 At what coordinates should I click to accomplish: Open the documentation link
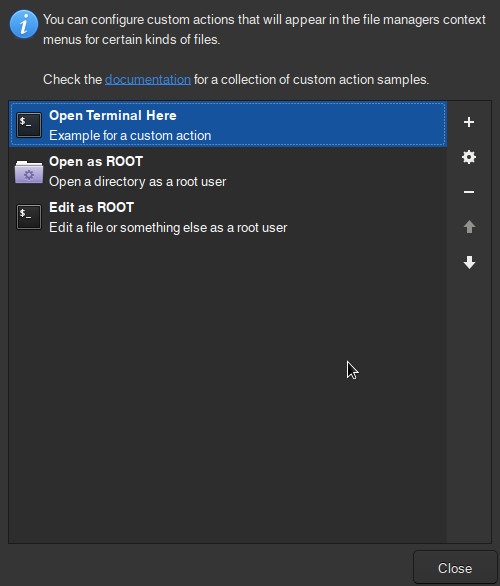point(148,80)
